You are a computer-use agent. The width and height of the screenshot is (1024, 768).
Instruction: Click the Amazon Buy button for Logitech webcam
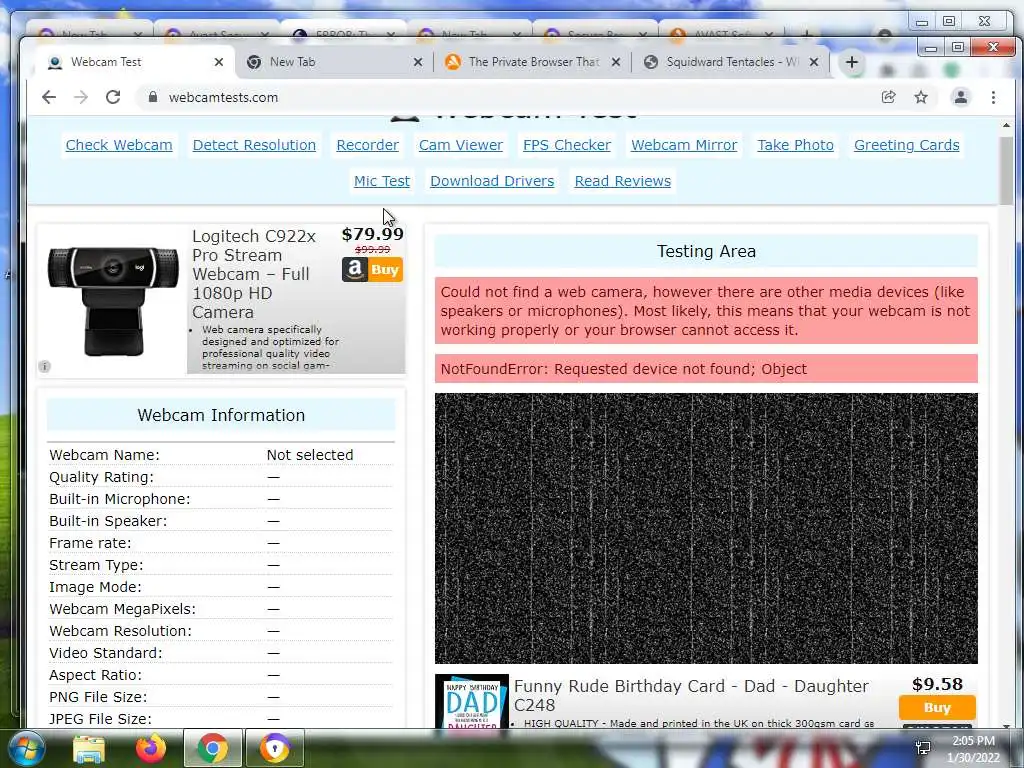pos(372,270)
